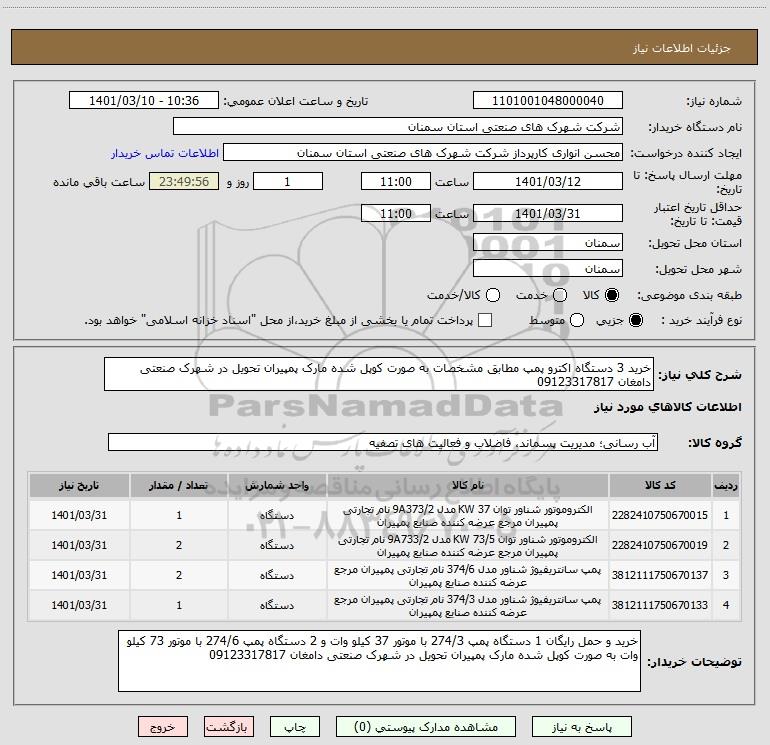Click the جزئیات اطلاعات نیاز header title
This screenshot has width=770, height=745.
[x=682, y=48]
